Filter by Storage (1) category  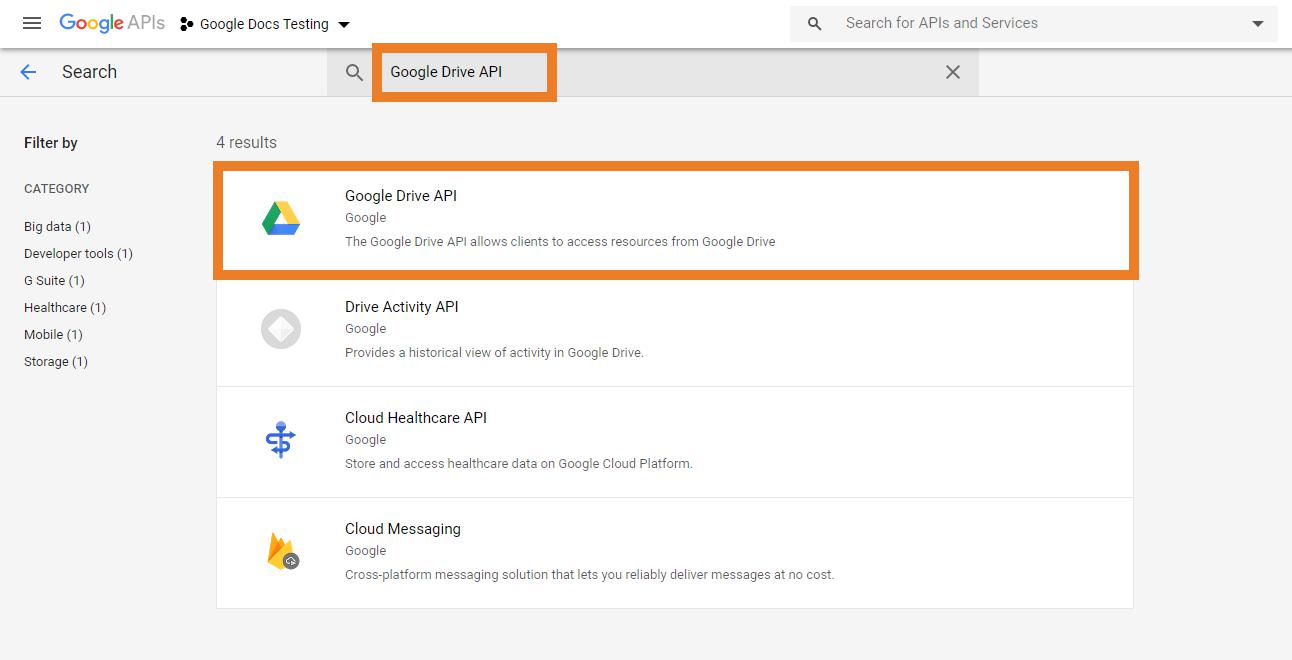click(x=56, y=362)
